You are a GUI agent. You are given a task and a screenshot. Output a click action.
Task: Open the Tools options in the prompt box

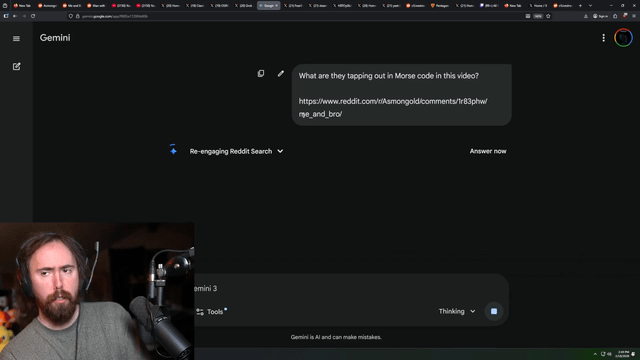tap(211, 311)
